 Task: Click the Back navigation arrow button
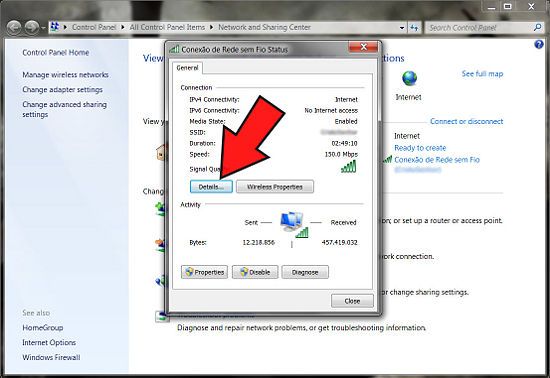tap(14, 27)
